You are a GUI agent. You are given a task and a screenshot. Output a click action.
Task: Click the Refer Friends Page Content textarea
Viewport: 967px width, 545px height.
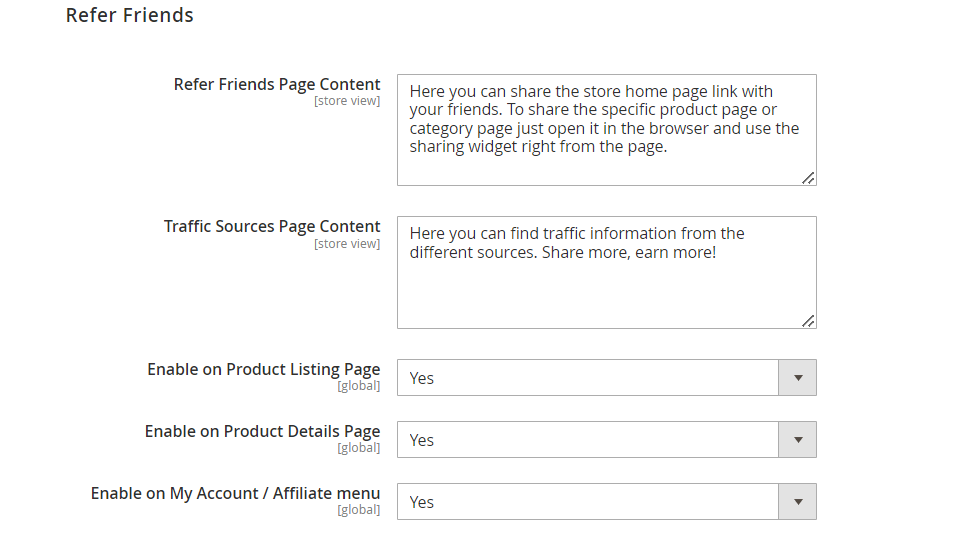click(x=606, y=130)
